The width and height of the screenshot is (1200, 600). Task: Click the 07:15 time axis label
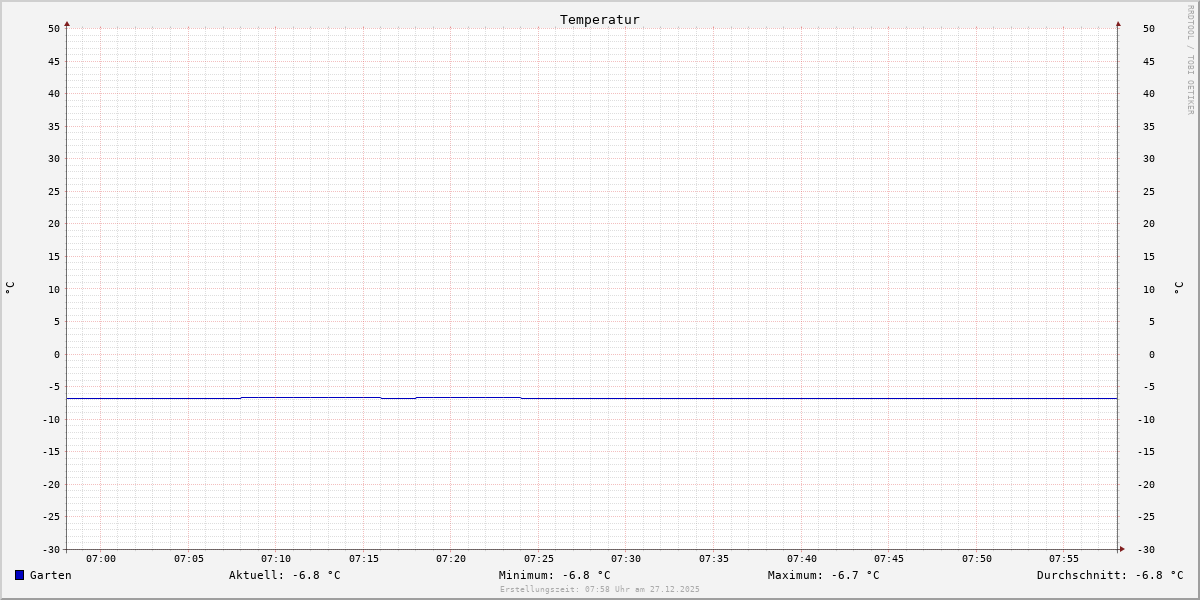[364, 558]
